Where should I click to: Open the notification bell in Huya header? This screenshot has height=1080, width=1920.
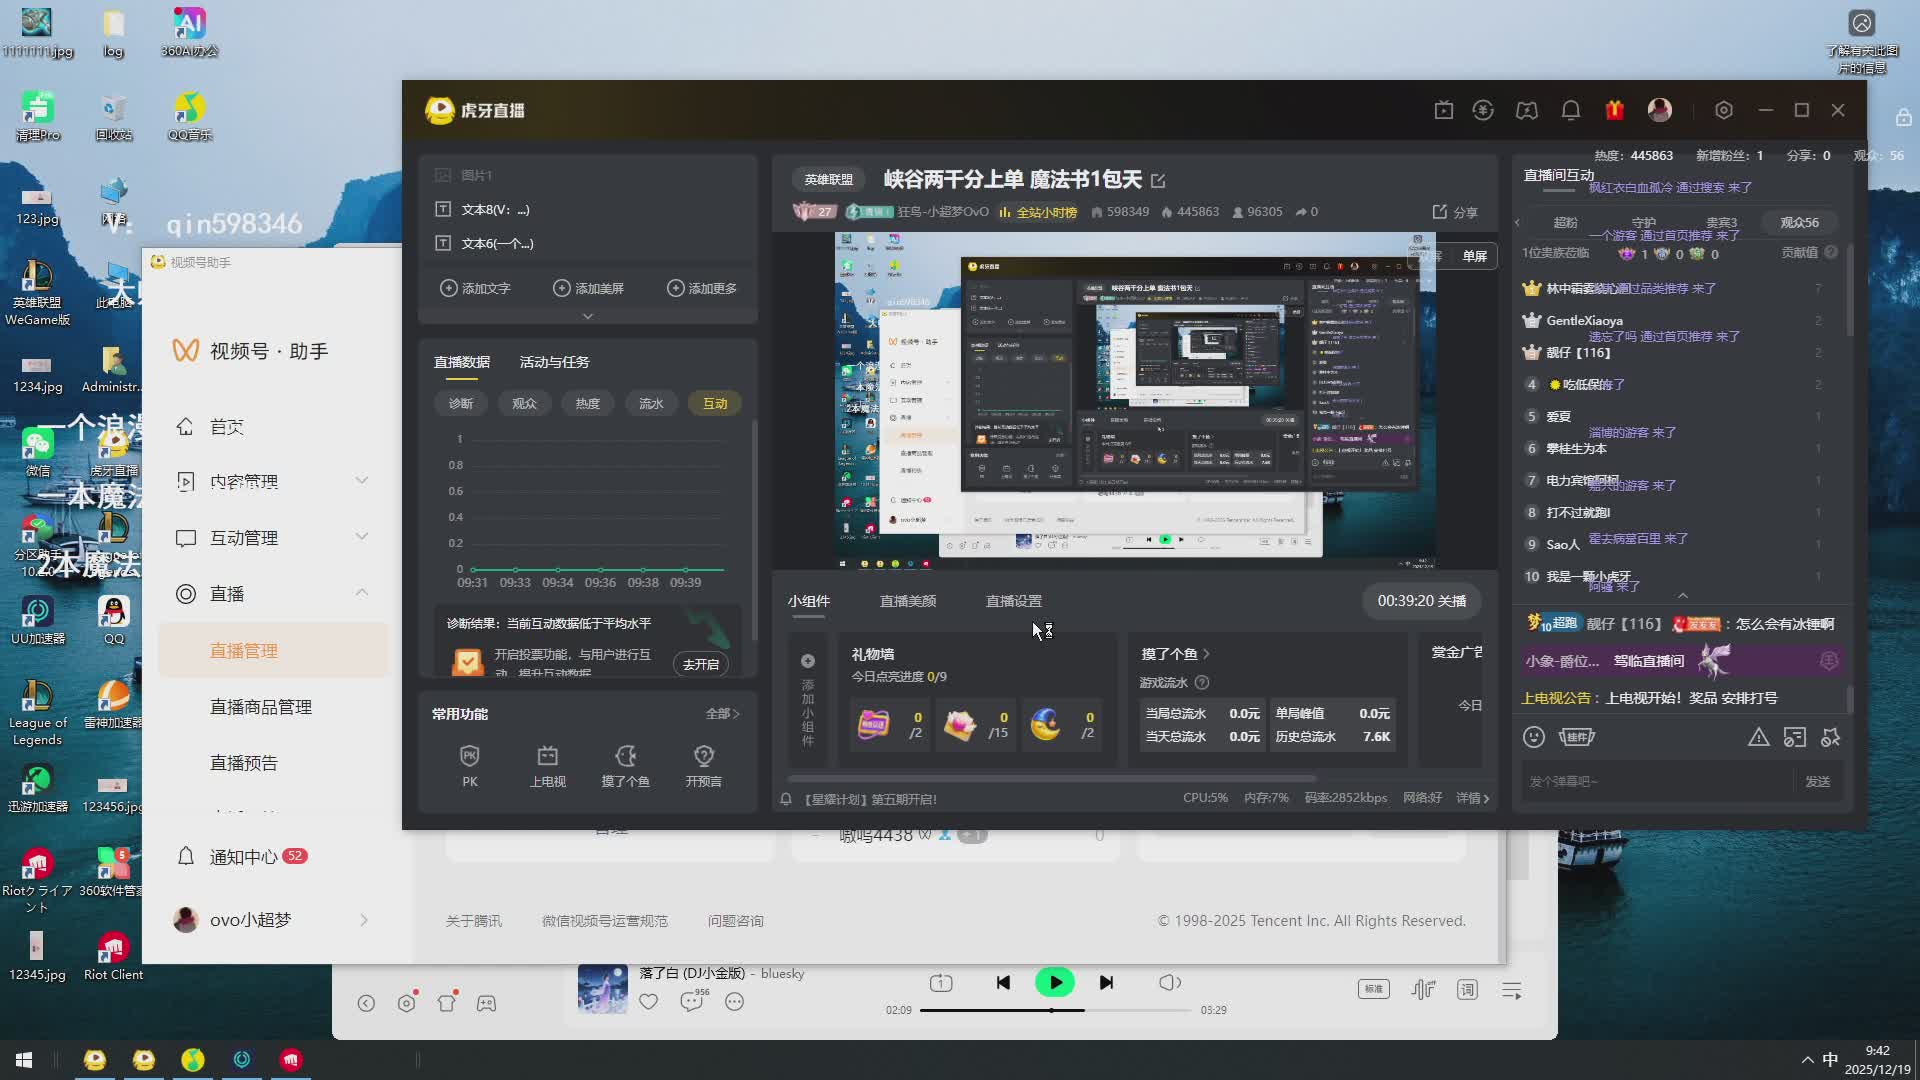point(1571,110)
